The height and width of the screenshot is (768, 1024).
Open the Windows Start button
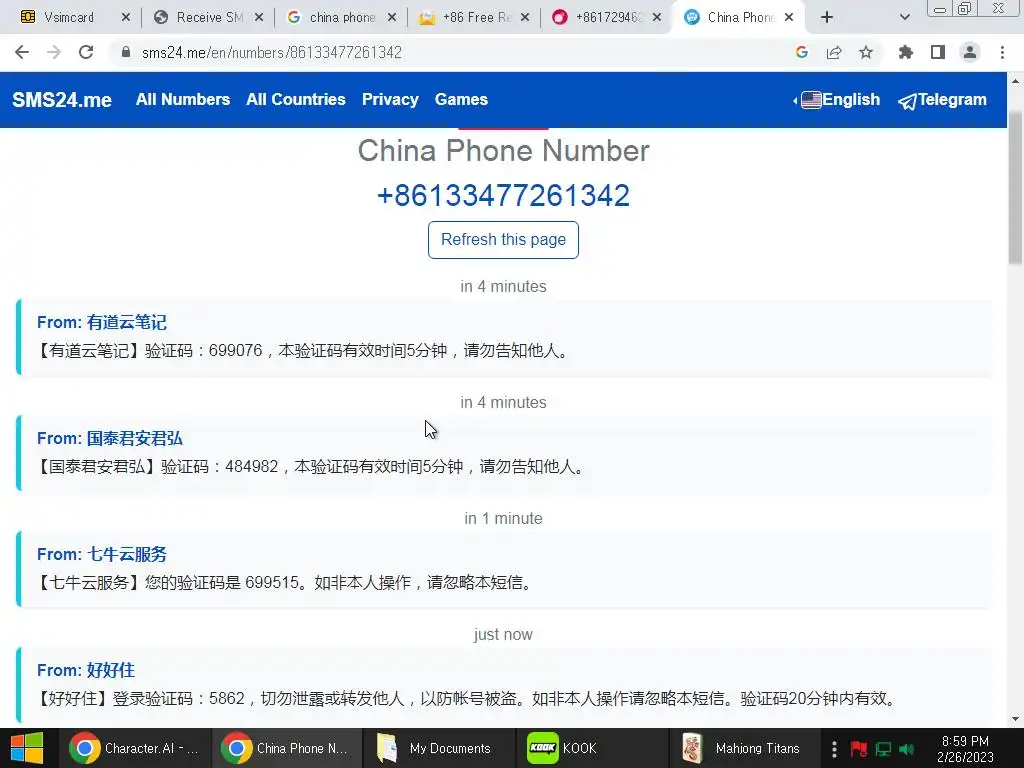coord(27,748)
